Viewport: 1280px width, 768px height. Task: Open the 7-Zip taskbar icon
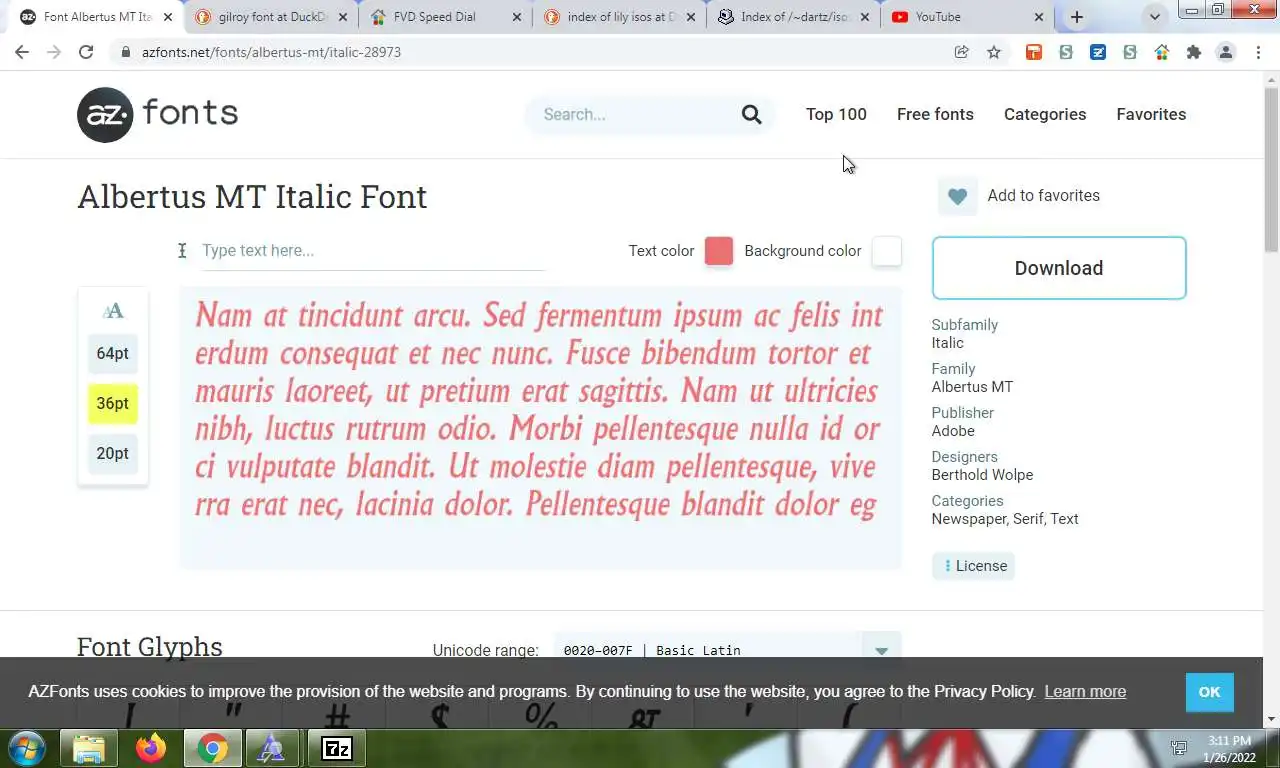click(x=337, y=748)
